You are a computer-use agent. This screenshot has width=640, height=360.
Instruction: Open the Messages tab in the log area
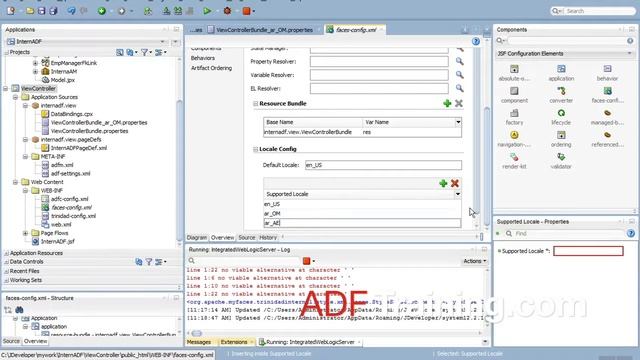click(199, 342)
